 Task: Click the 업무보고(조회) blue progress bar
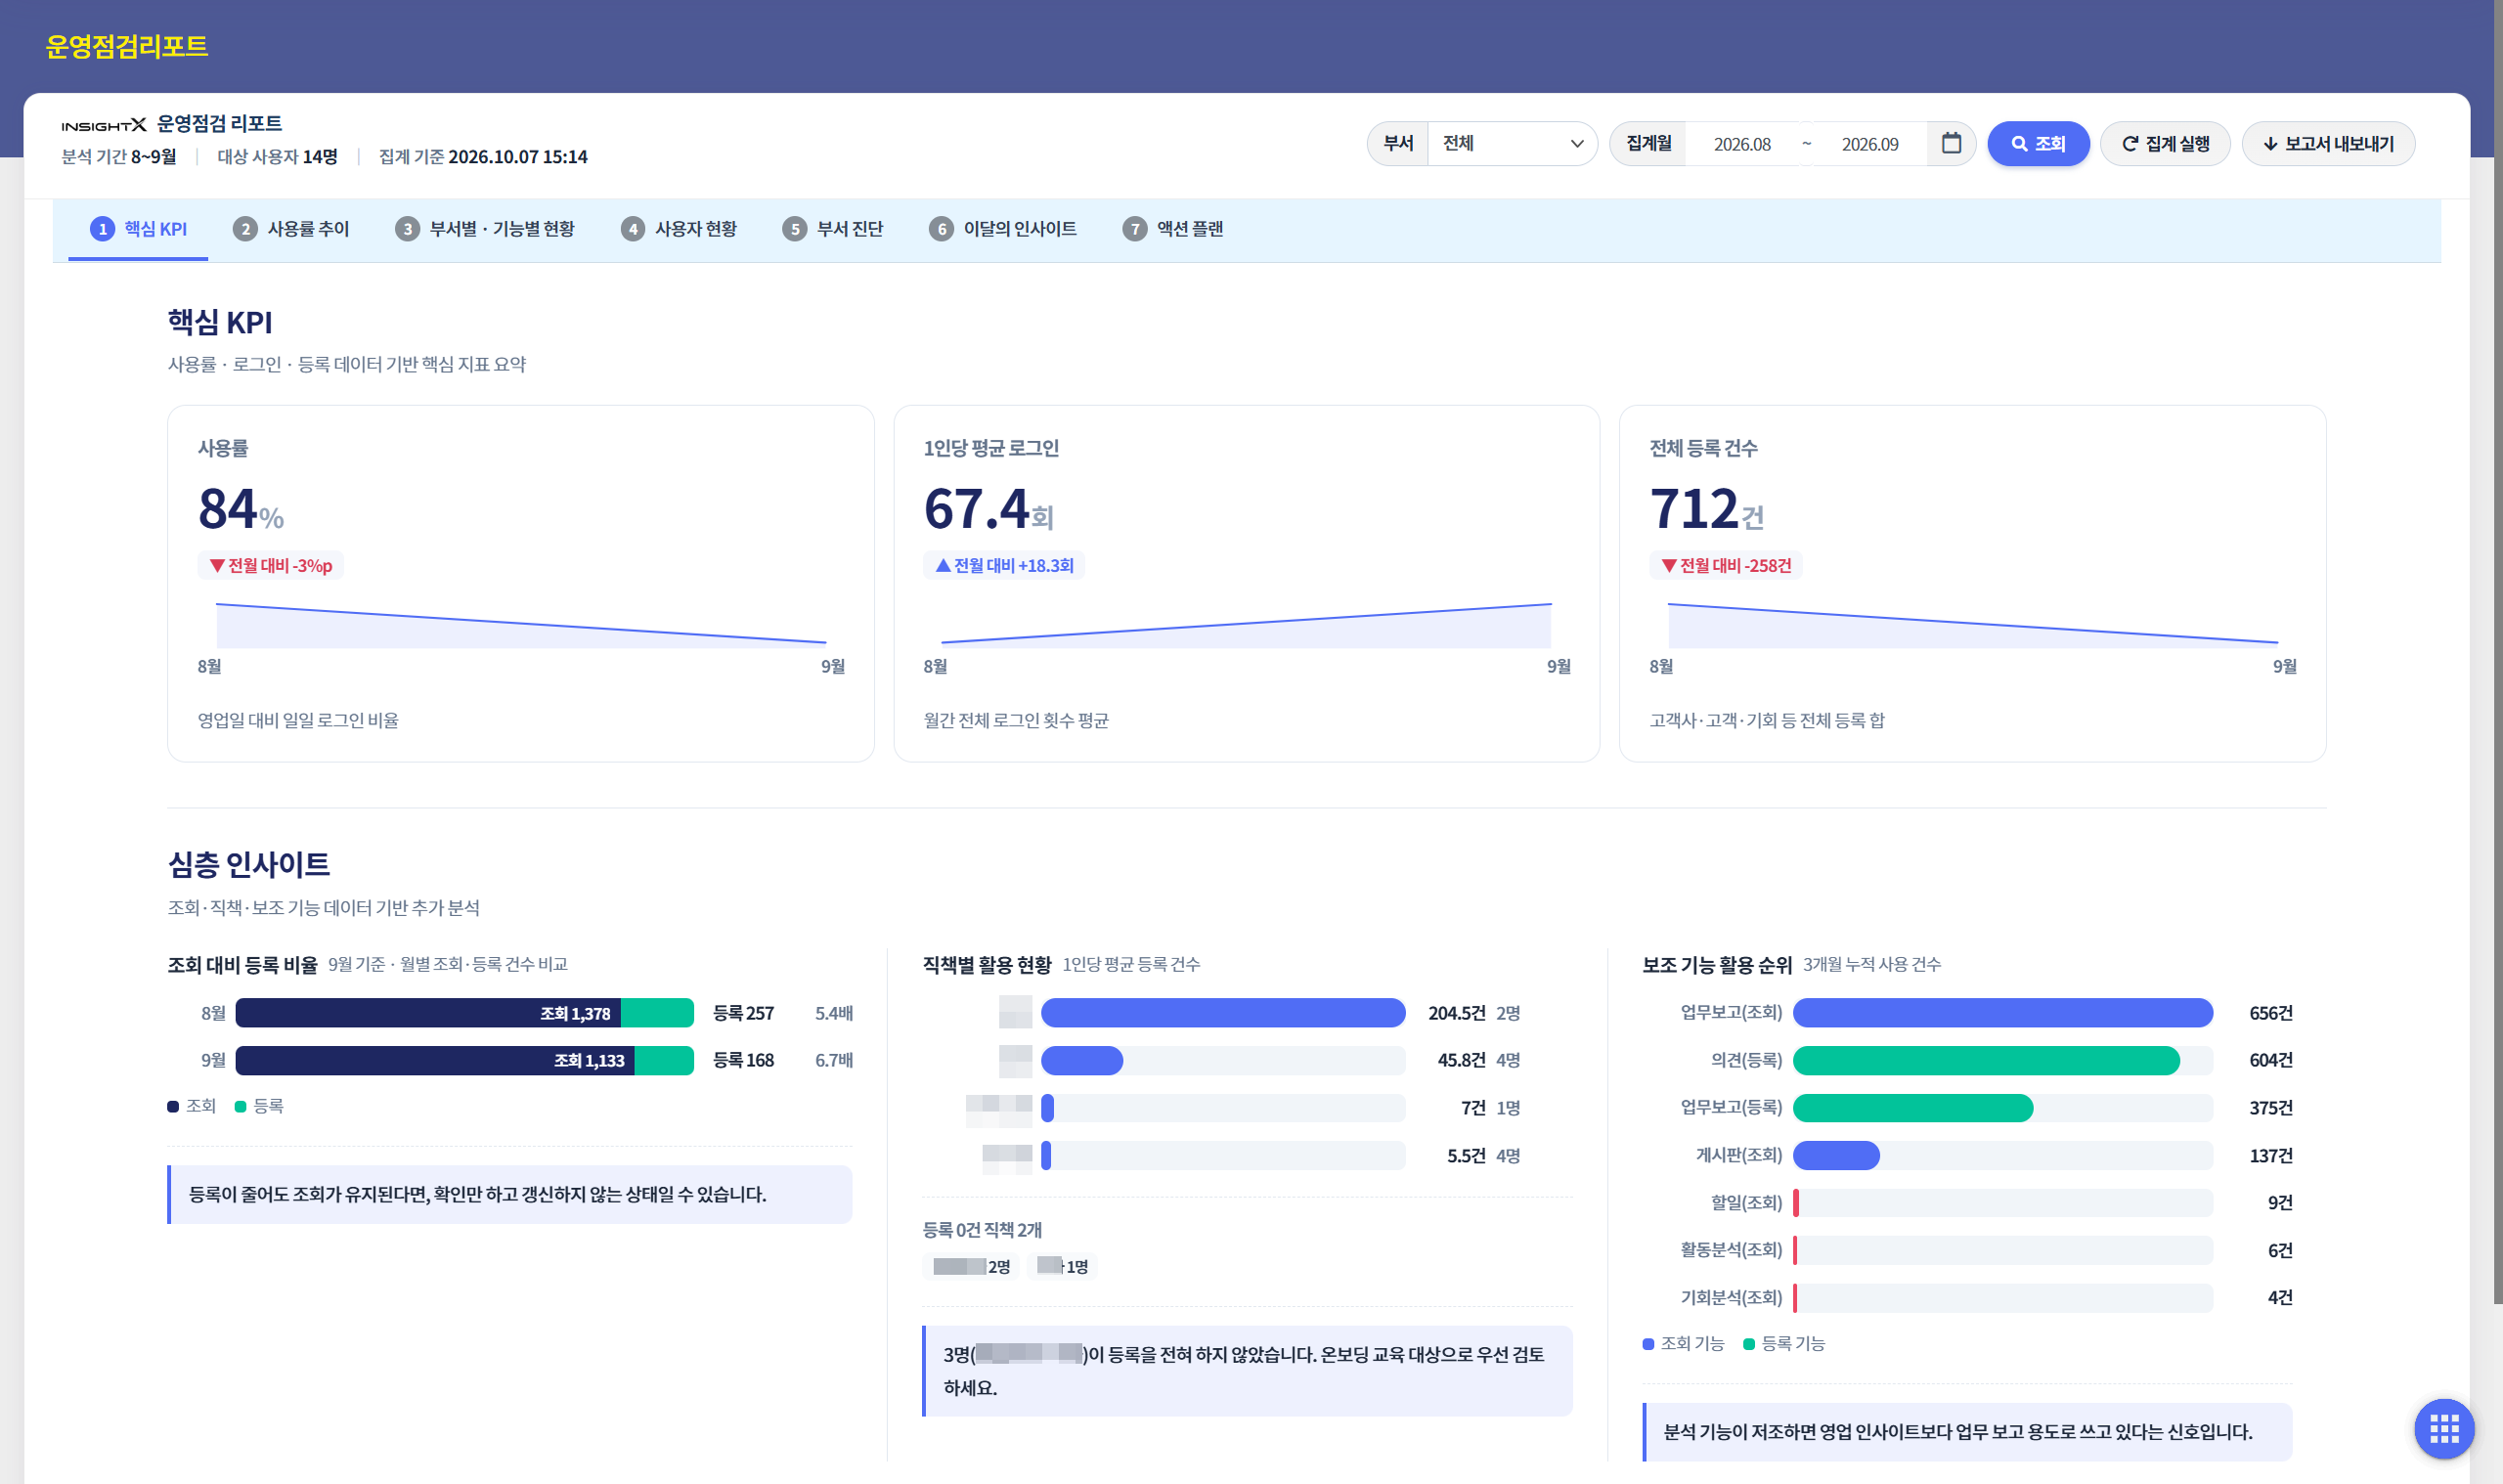click(2001, 1013)
